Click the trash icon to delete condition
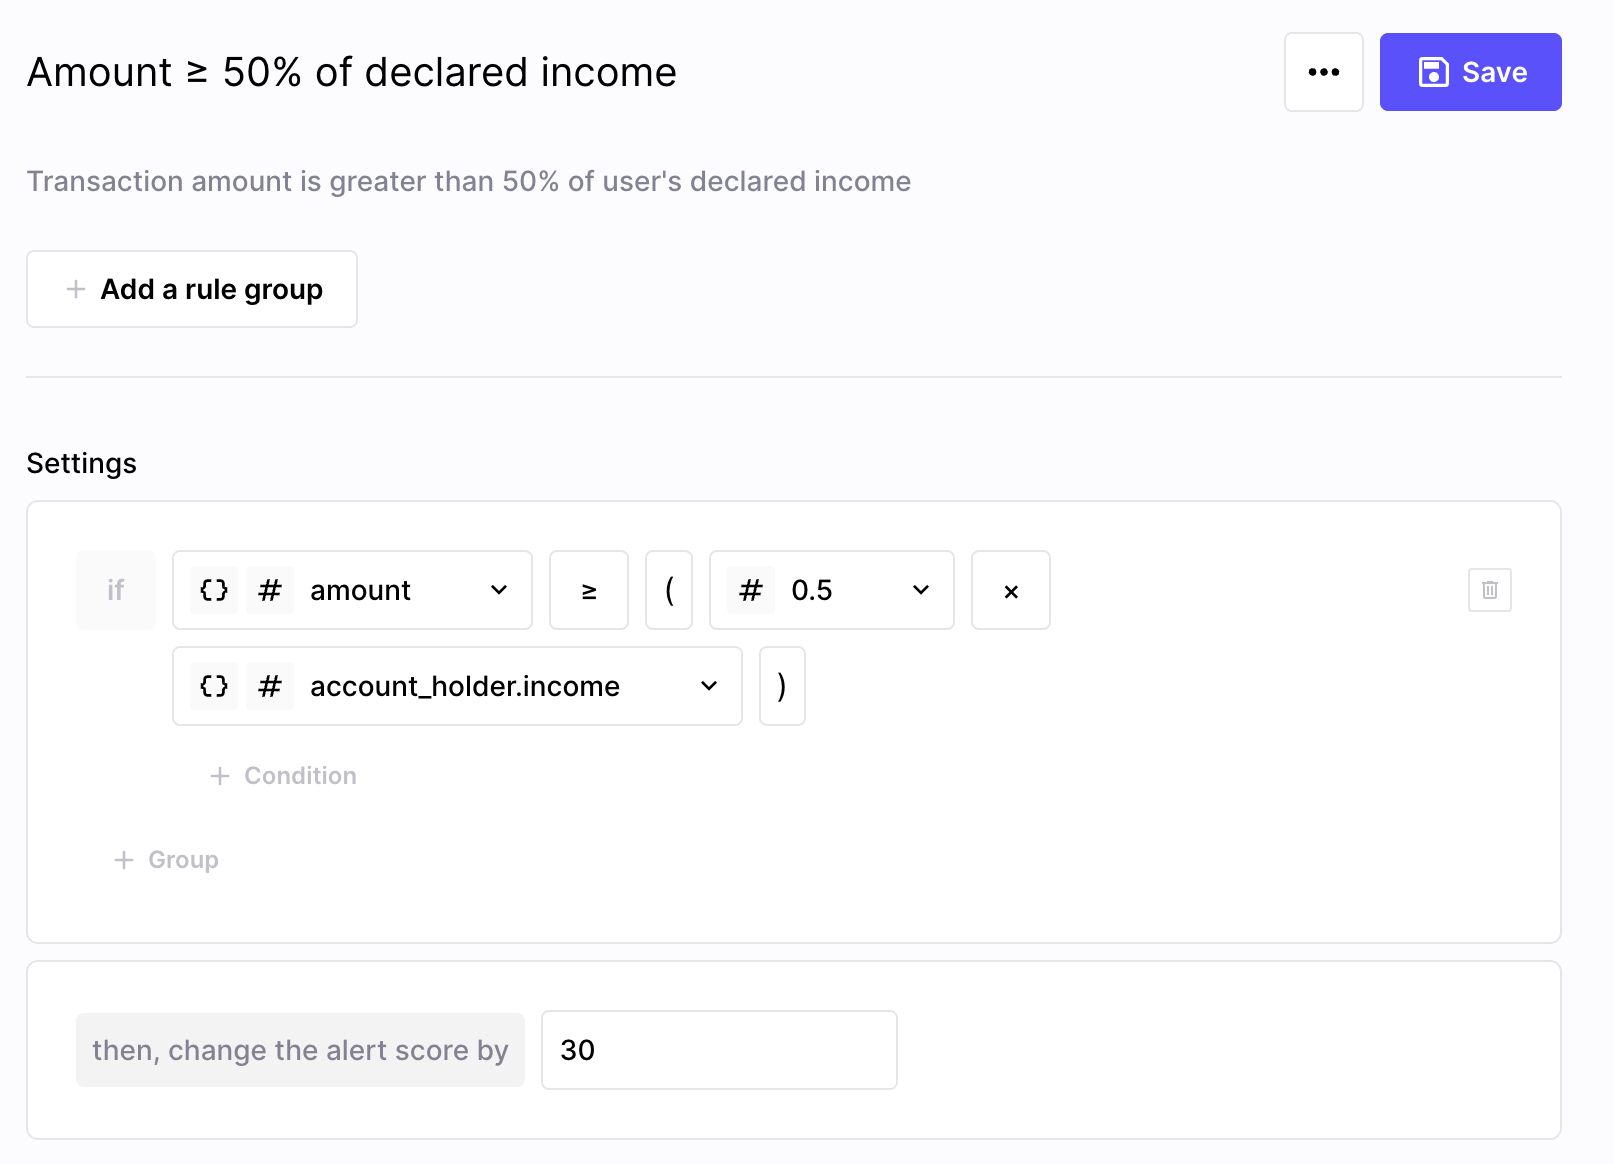Image resolution: width=1614 pixels, height=1164 pixels. (1489, 590)
